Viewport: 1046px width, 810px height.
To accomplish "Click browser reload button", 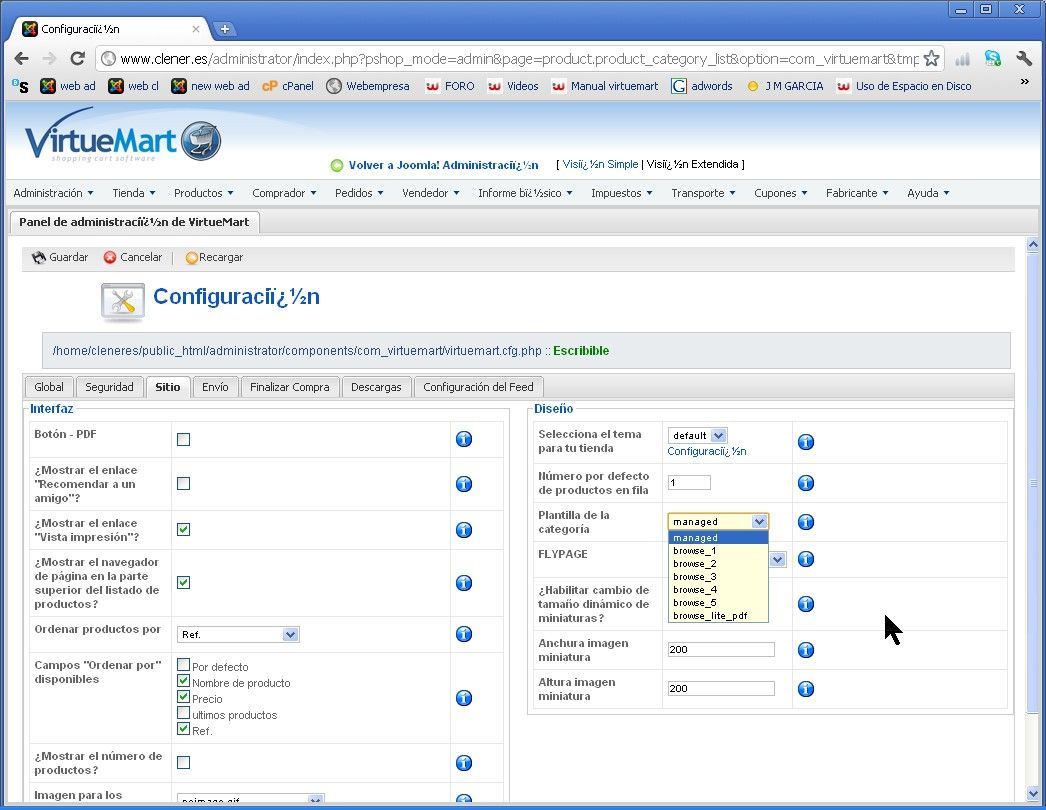I will pos(77,59).
